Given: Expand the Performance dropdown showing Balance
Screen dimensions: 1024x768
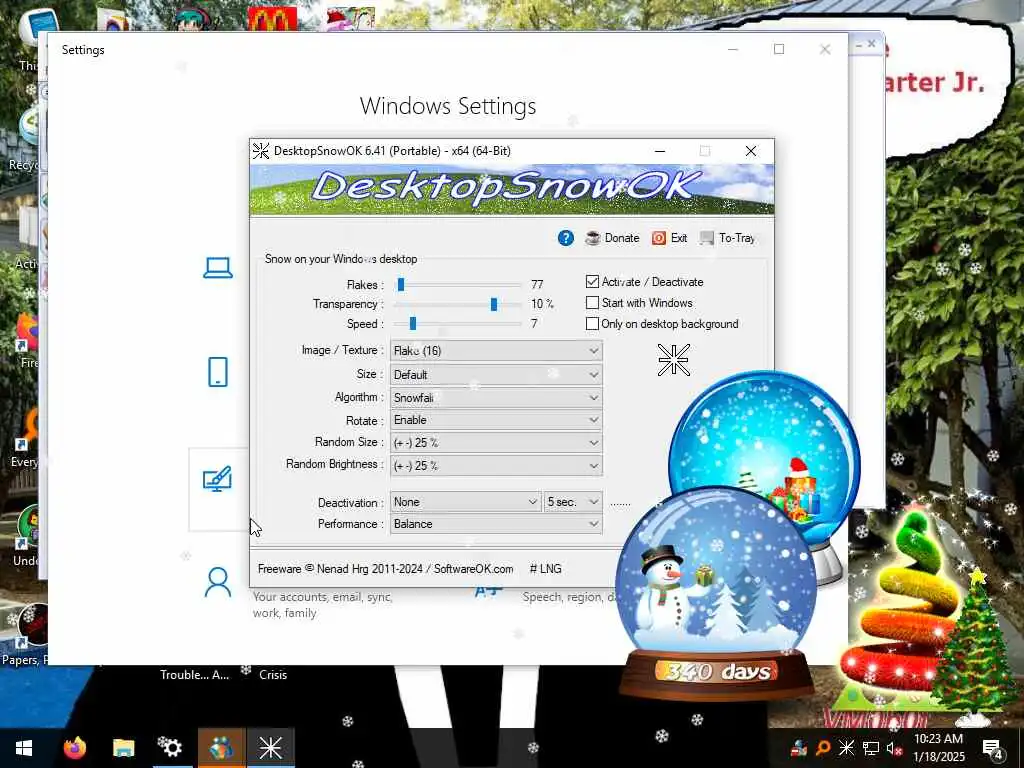Looking at the screenshot, I should click(x=496, y=524).
